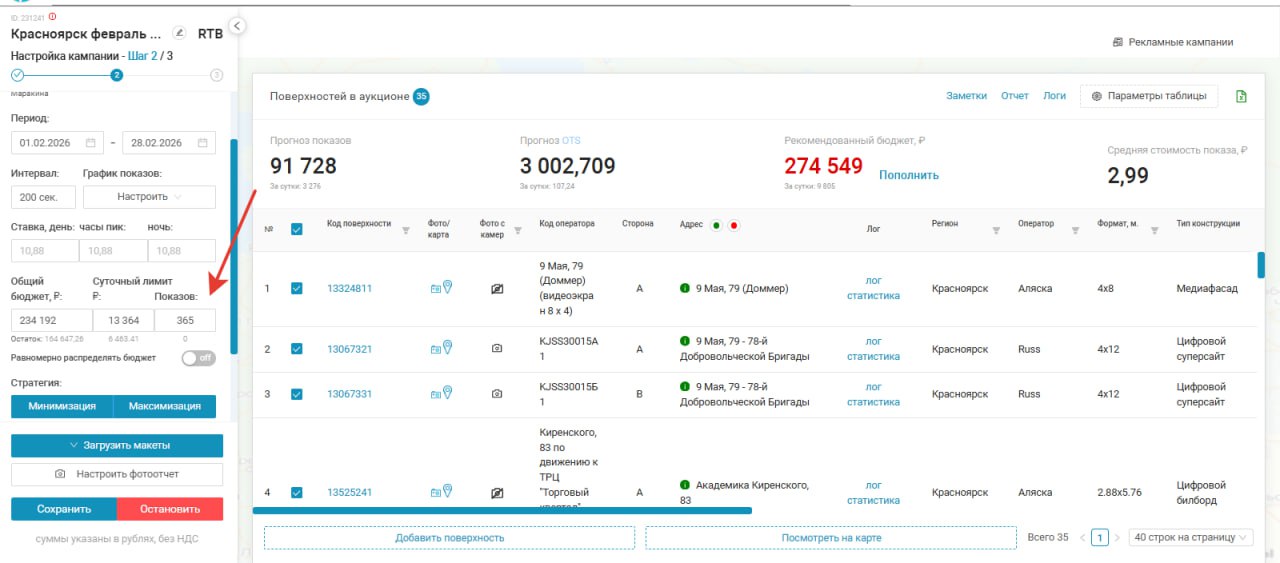1280x563 pixels.
Task: Go to next page with pagination arrow
Action: click(1117, 538)
